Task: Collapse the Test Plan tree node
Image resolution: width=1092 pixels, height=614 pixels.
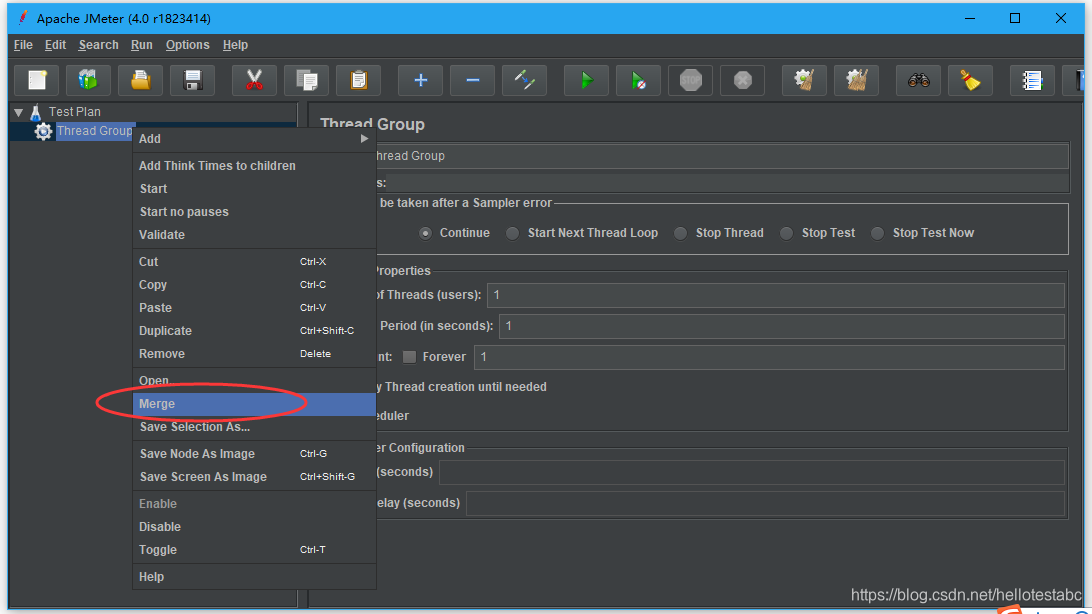Action: [x=19, y=112]
